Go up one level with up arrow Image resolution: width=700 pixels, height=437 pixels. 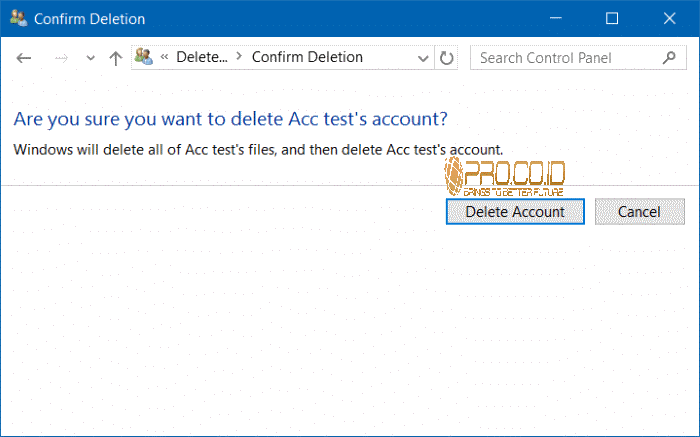coord(116,58)
